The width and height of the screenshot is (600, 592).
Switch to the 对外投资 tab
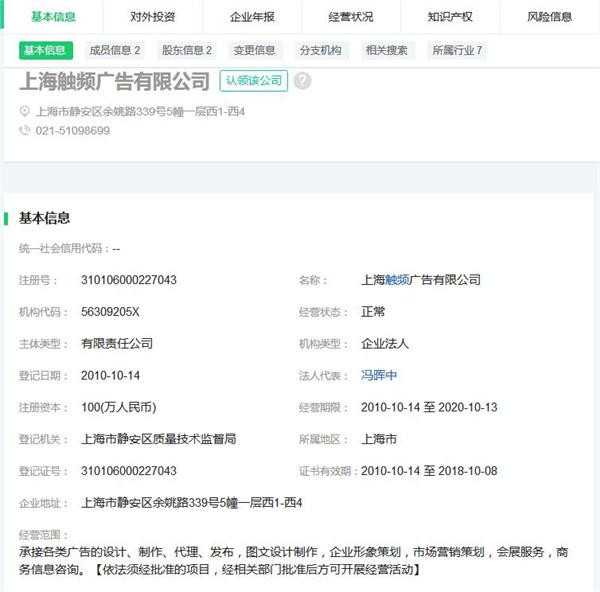pos(152,17)
